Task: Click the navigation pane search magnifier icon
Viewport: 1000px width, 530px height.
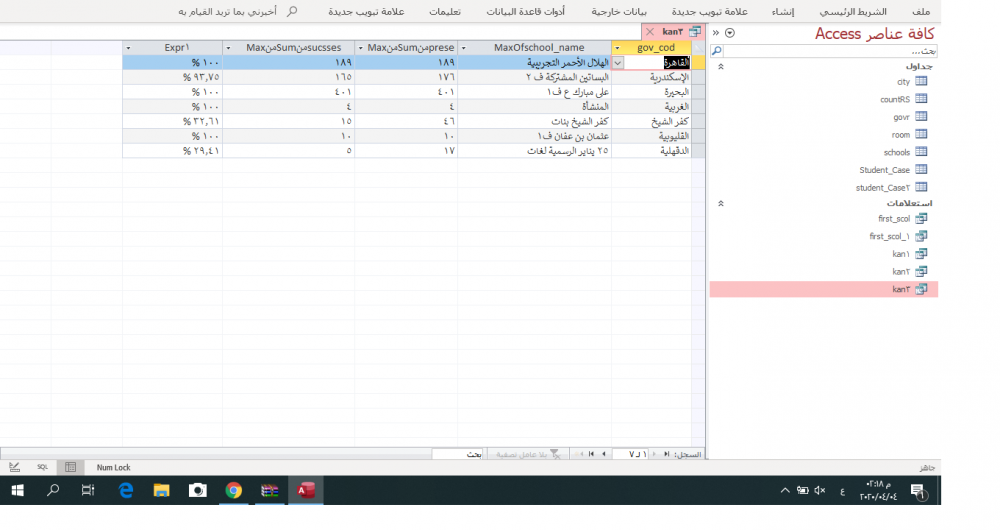Action: pyautogui.click(x=717, y=51)
